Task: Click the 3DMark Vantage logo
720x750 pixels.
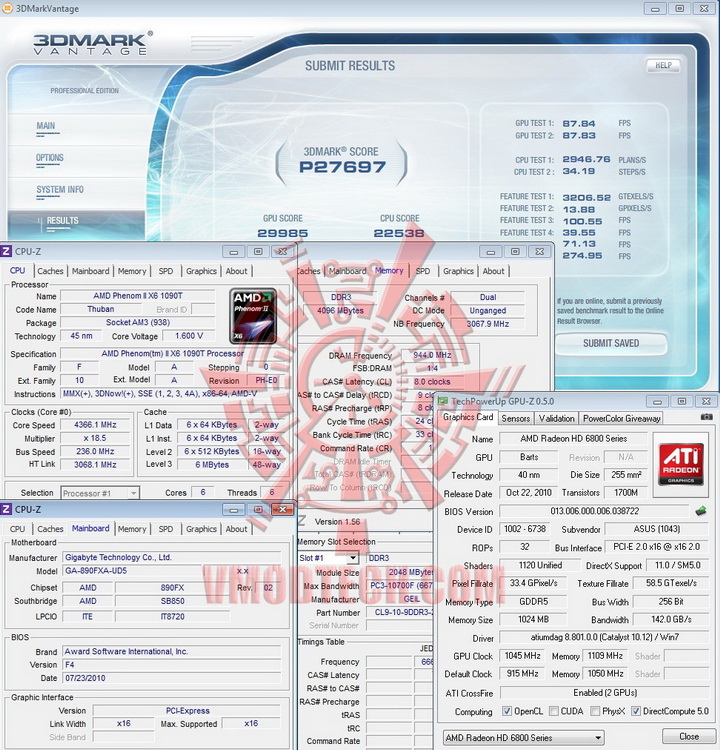Action: (93, 43)
